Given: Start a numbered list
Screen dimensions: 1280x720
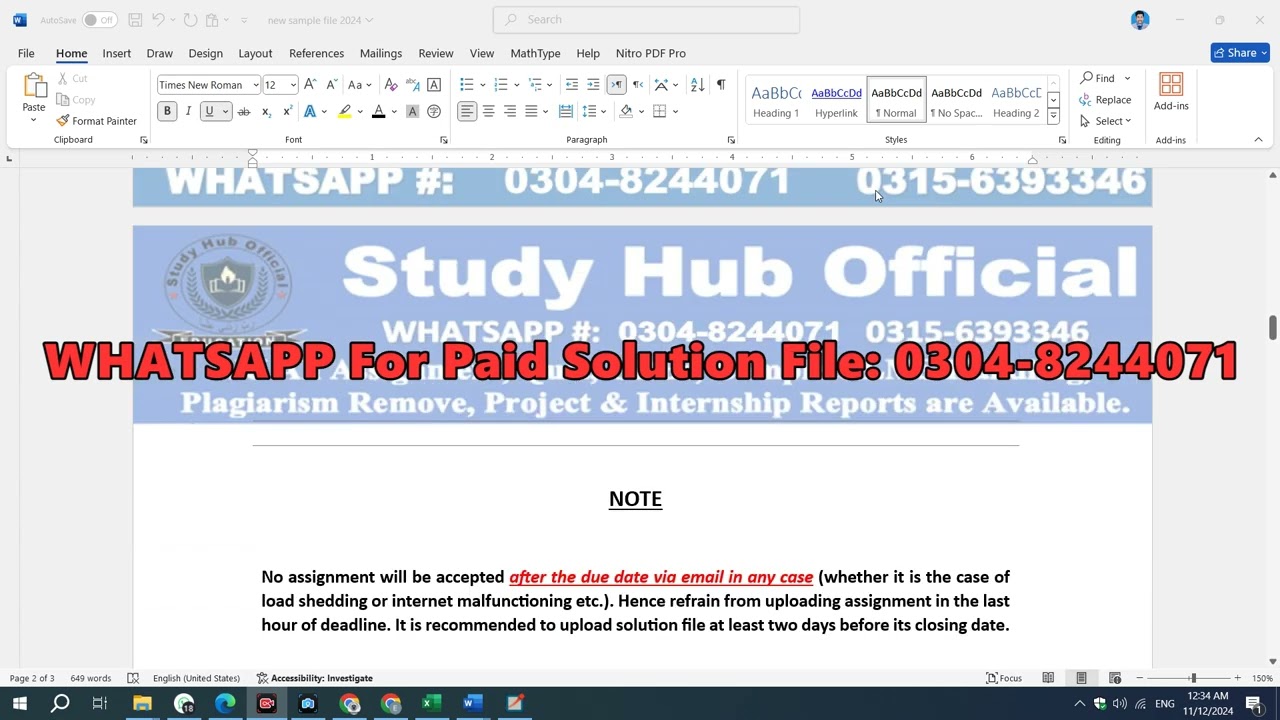Looking at the screenshot, I should coord(501,85).
